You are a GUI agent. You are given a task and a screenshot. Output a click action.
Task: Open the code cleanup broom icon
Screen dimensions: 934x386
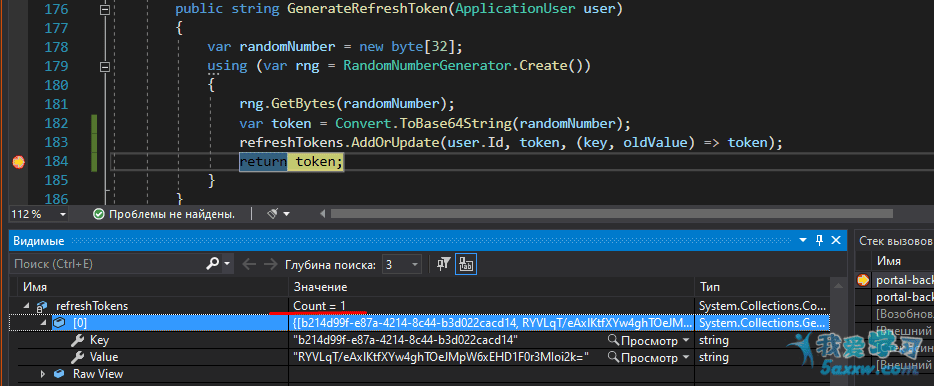273,213
